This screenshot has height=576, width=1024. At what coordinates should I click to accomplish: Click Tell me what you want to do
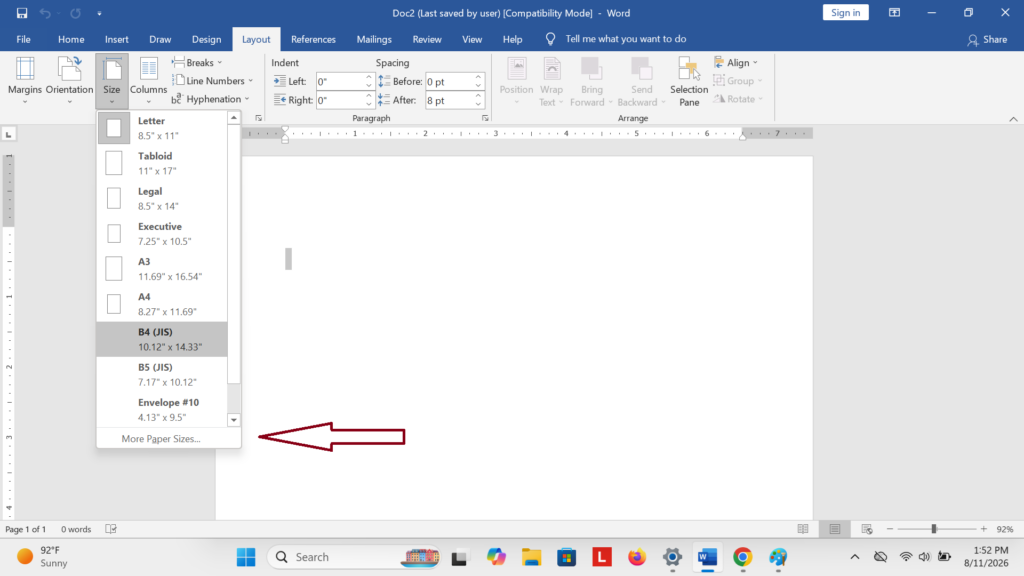click(x=625, y=39)
